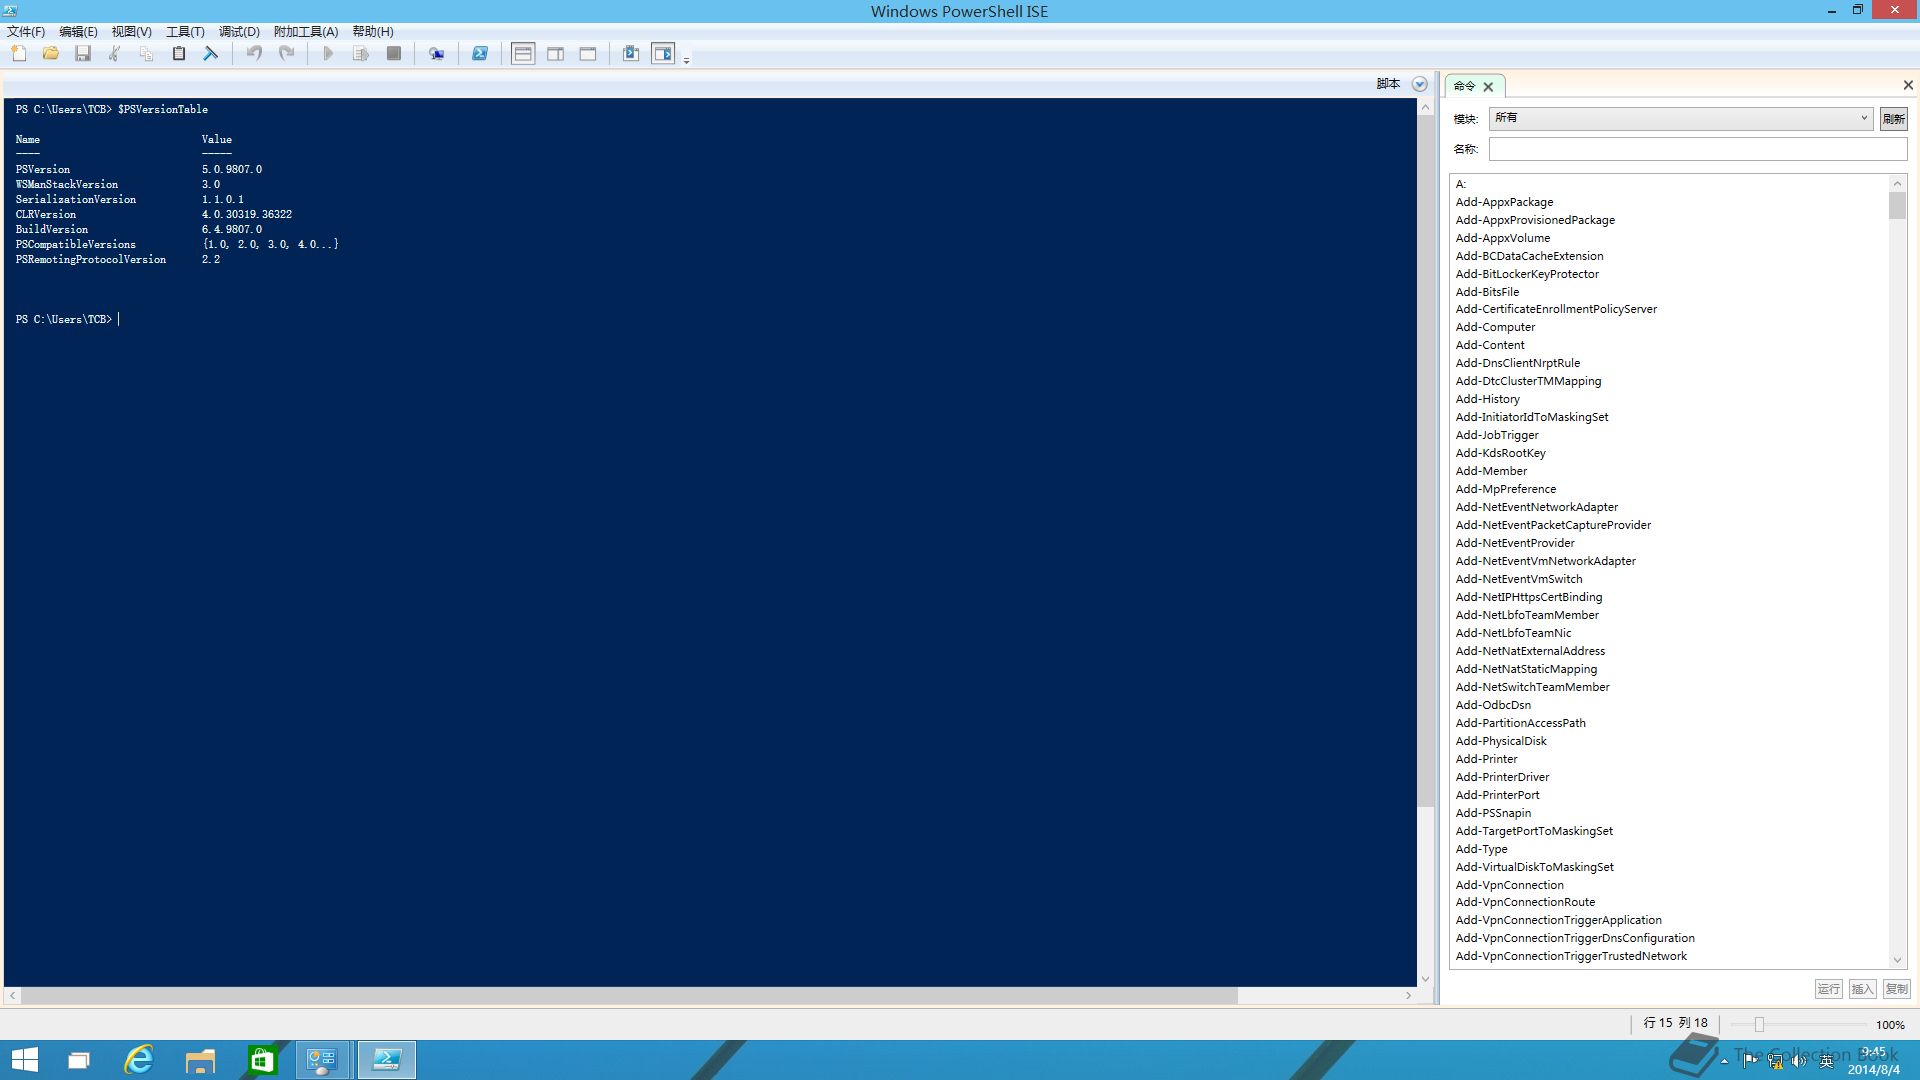Expand the script pane chevron
This screenshot has width=1920, height=1080.
click(1419, 84)
